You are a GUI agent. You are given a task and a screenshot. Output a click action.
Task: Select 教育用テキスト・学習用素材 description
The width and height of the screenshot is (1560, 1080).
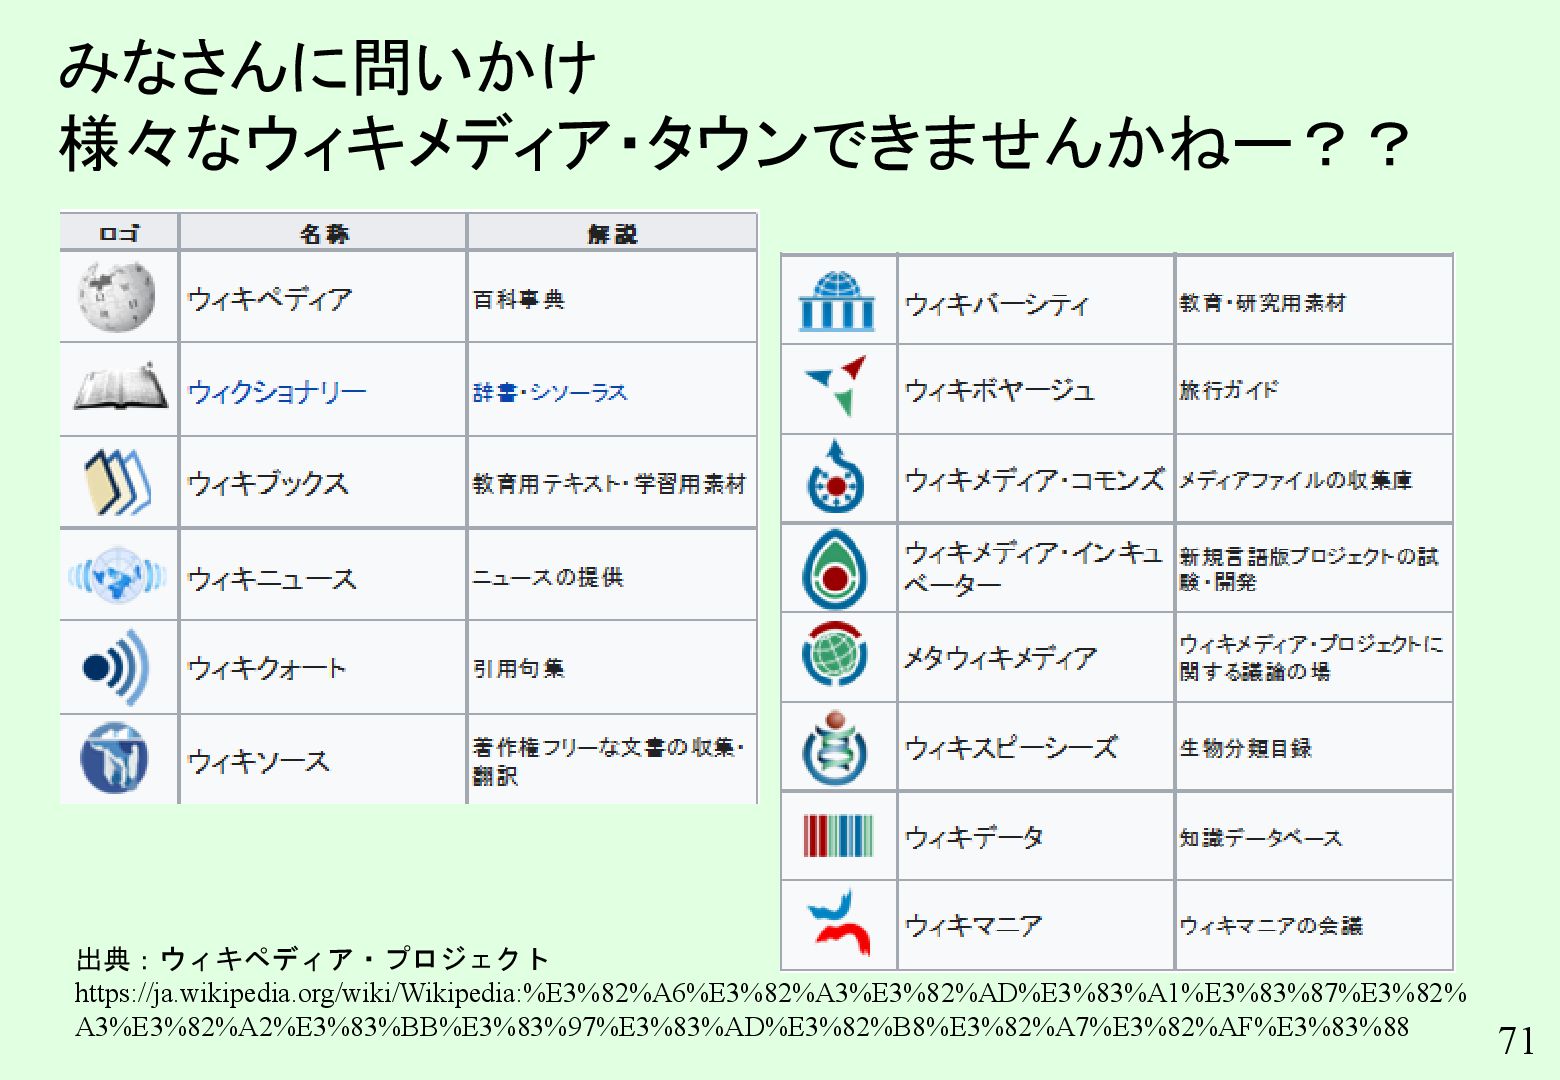click(x=611, y=483)
